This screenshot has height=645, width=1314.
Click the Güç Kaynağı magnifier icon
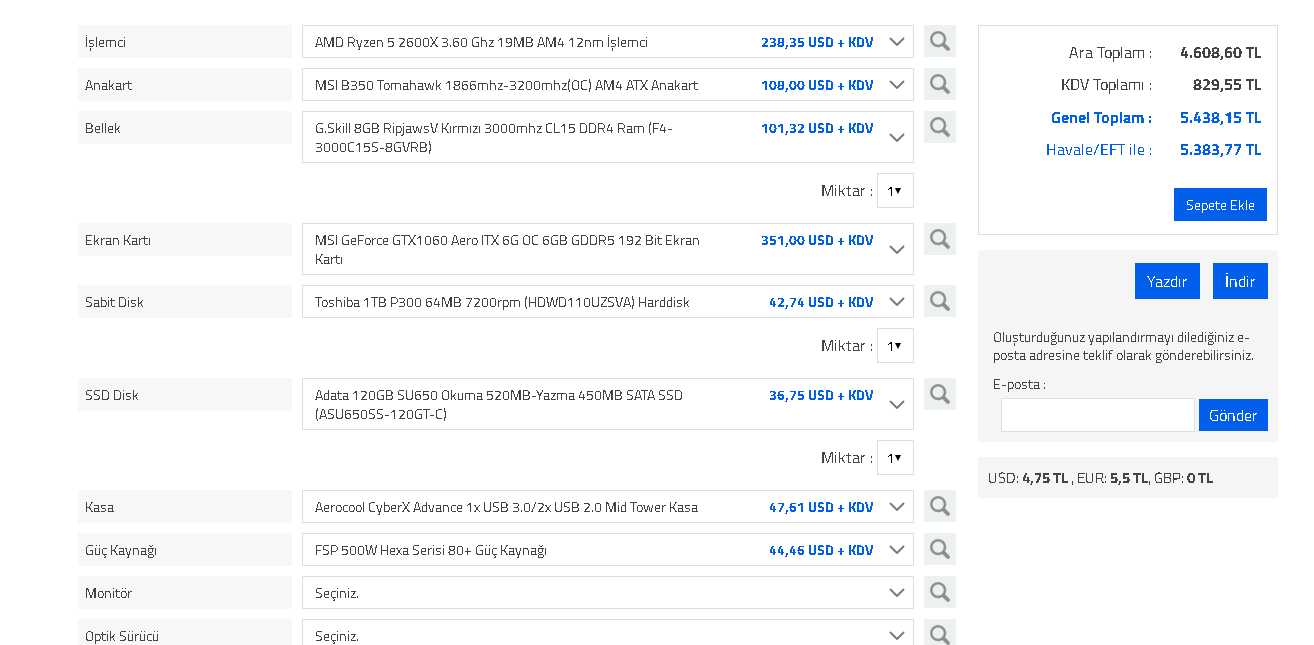coord(940,549)
